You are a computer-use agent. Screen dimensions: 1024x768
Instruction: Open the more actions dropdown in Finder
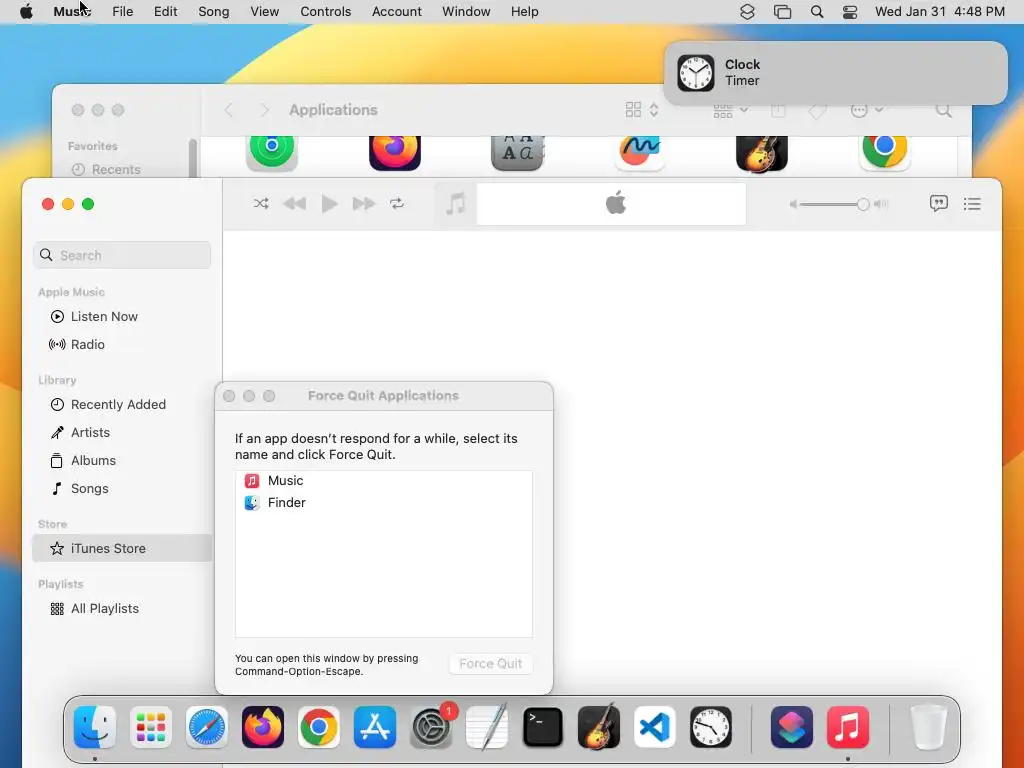(867, 110)
